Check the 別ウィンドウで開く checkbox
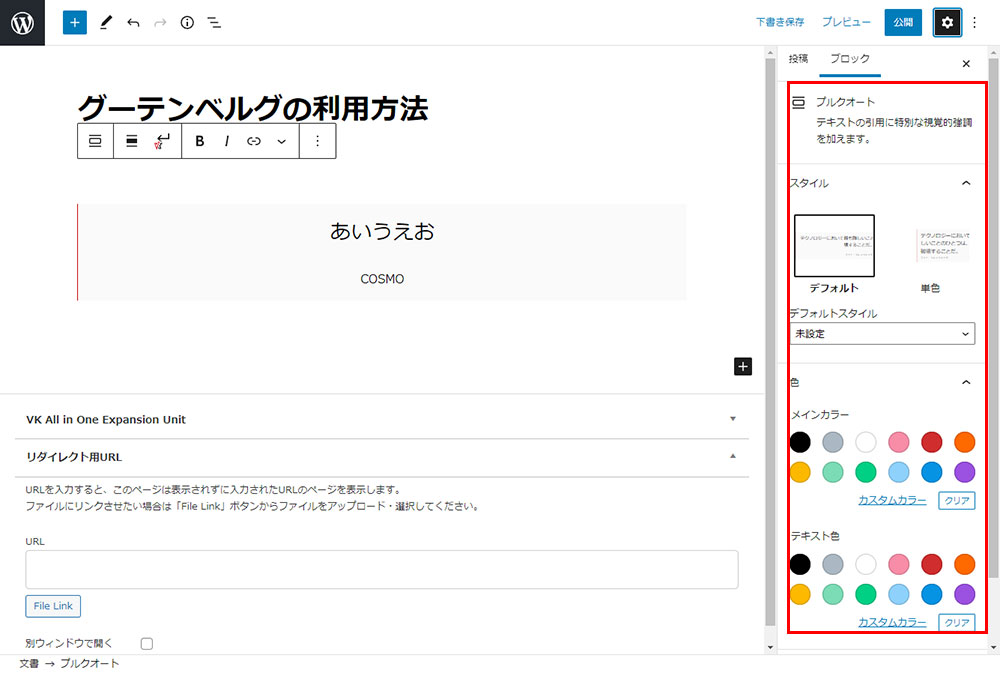The image size is (1000, 673). pyautogui.click(x=147, y=643)
